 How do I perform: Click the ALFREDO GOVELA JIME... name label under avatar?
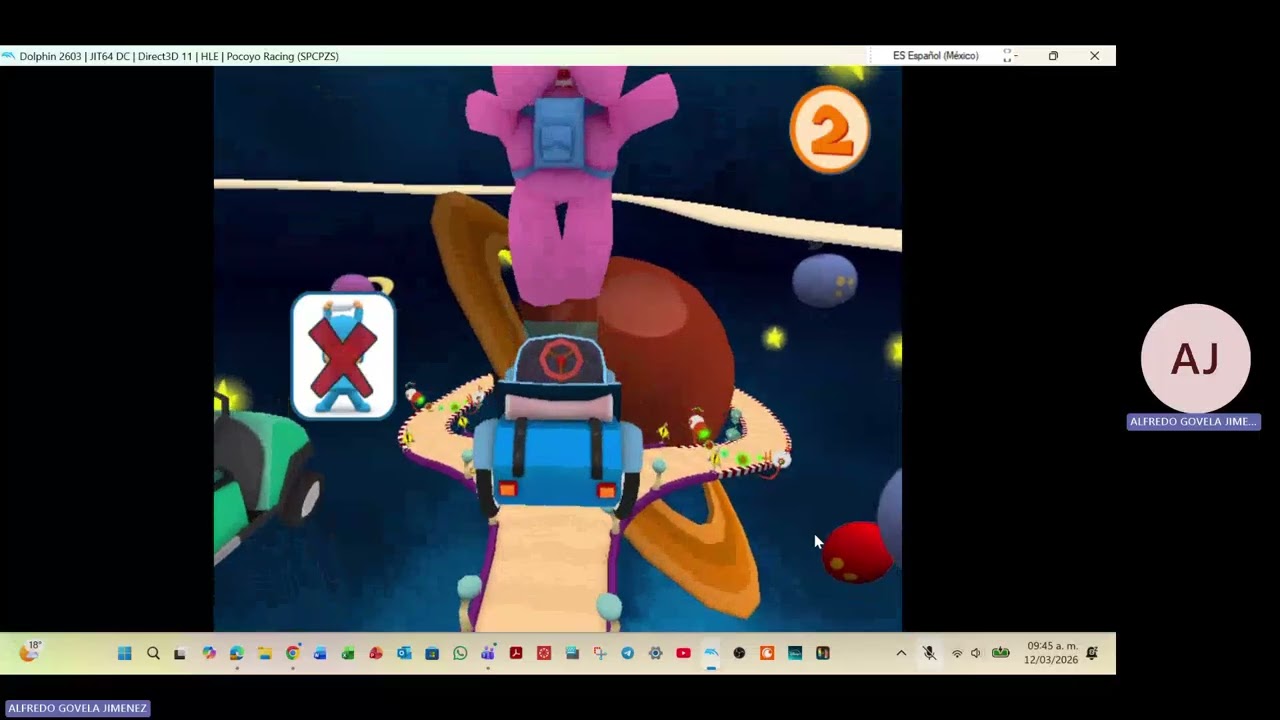(1193, 422)
